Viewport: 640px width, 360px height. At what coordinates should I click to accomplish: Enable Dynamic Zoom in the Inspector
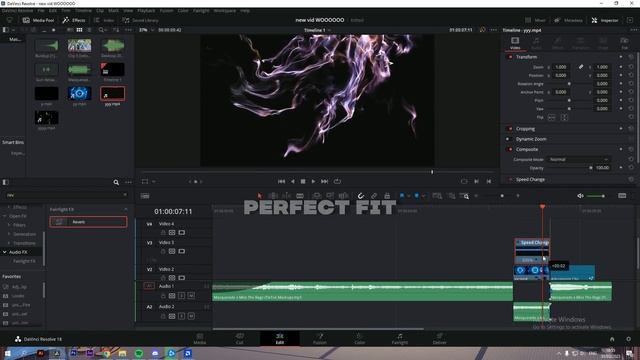[x=509, y=139]
